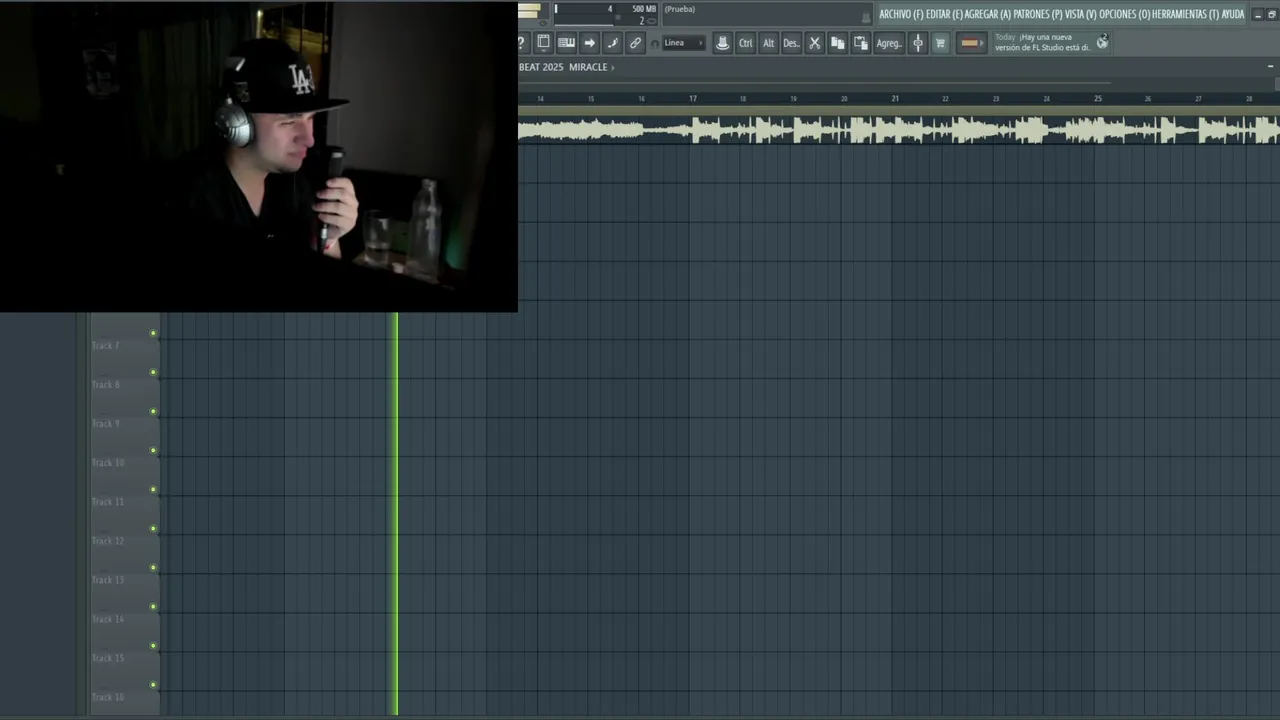Open the ARCHIVO (F) menu
Viewport: 1280px width, 720px height.
pos(901,14)
